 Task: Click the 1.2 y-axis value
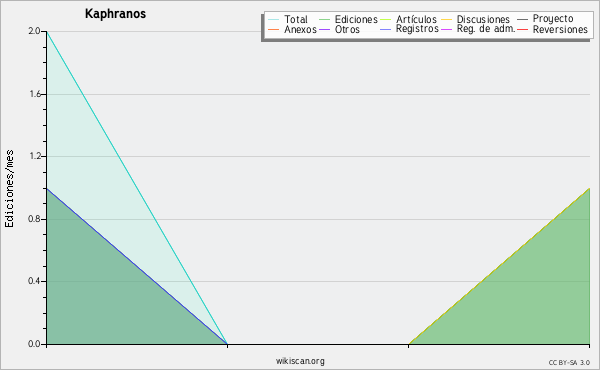click(x=34, y=156)
